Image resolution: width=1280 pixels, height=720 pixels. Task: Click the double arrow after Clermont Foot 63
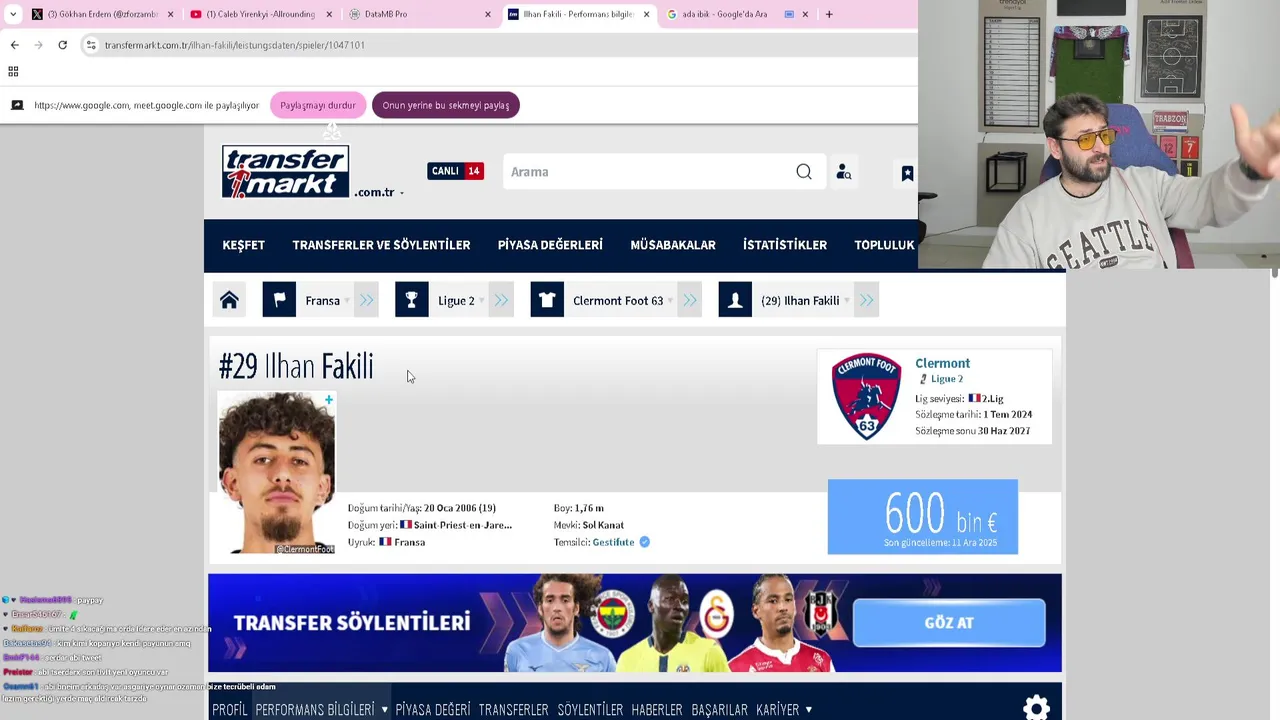click(689, 300)
